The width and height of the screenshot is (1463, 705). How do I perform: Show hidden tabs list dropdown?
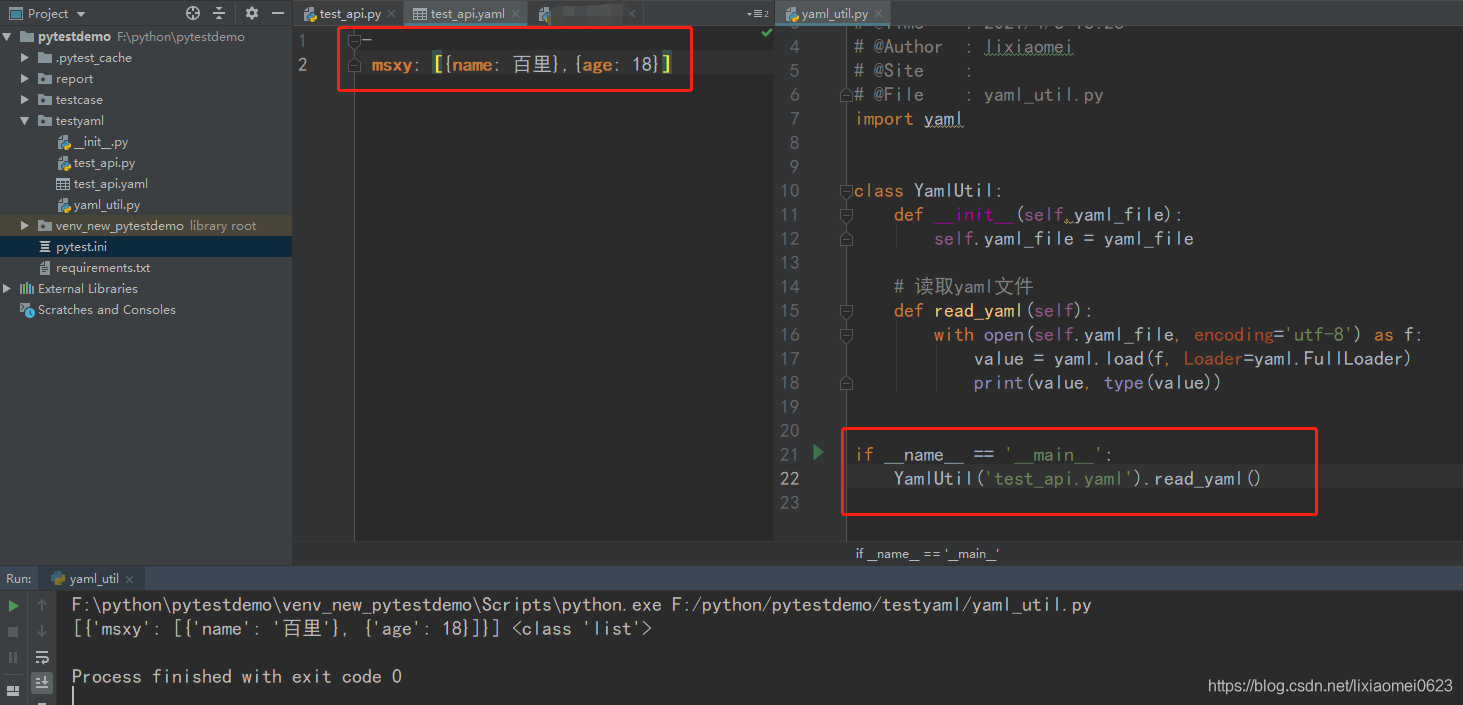coord(758,14)
